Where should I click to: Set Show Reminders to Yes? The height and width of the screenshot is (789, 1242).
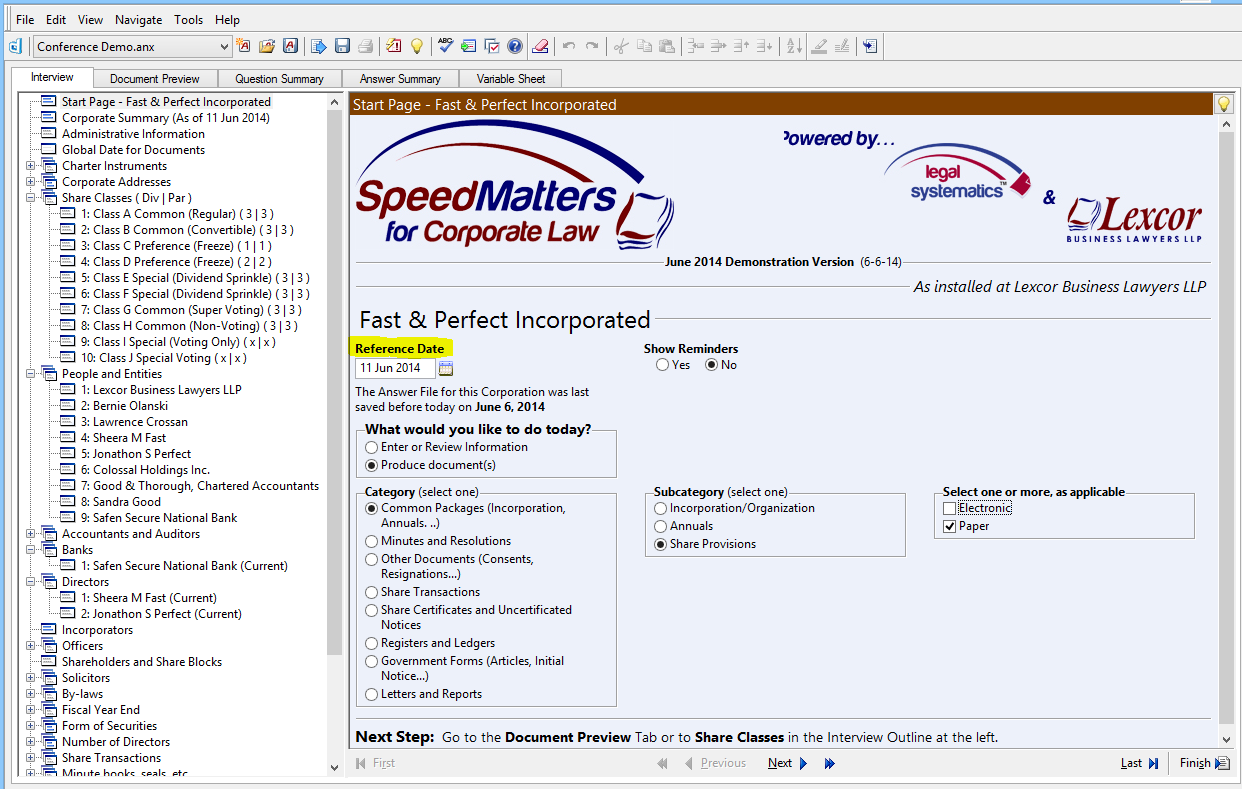tap(662, 365)
